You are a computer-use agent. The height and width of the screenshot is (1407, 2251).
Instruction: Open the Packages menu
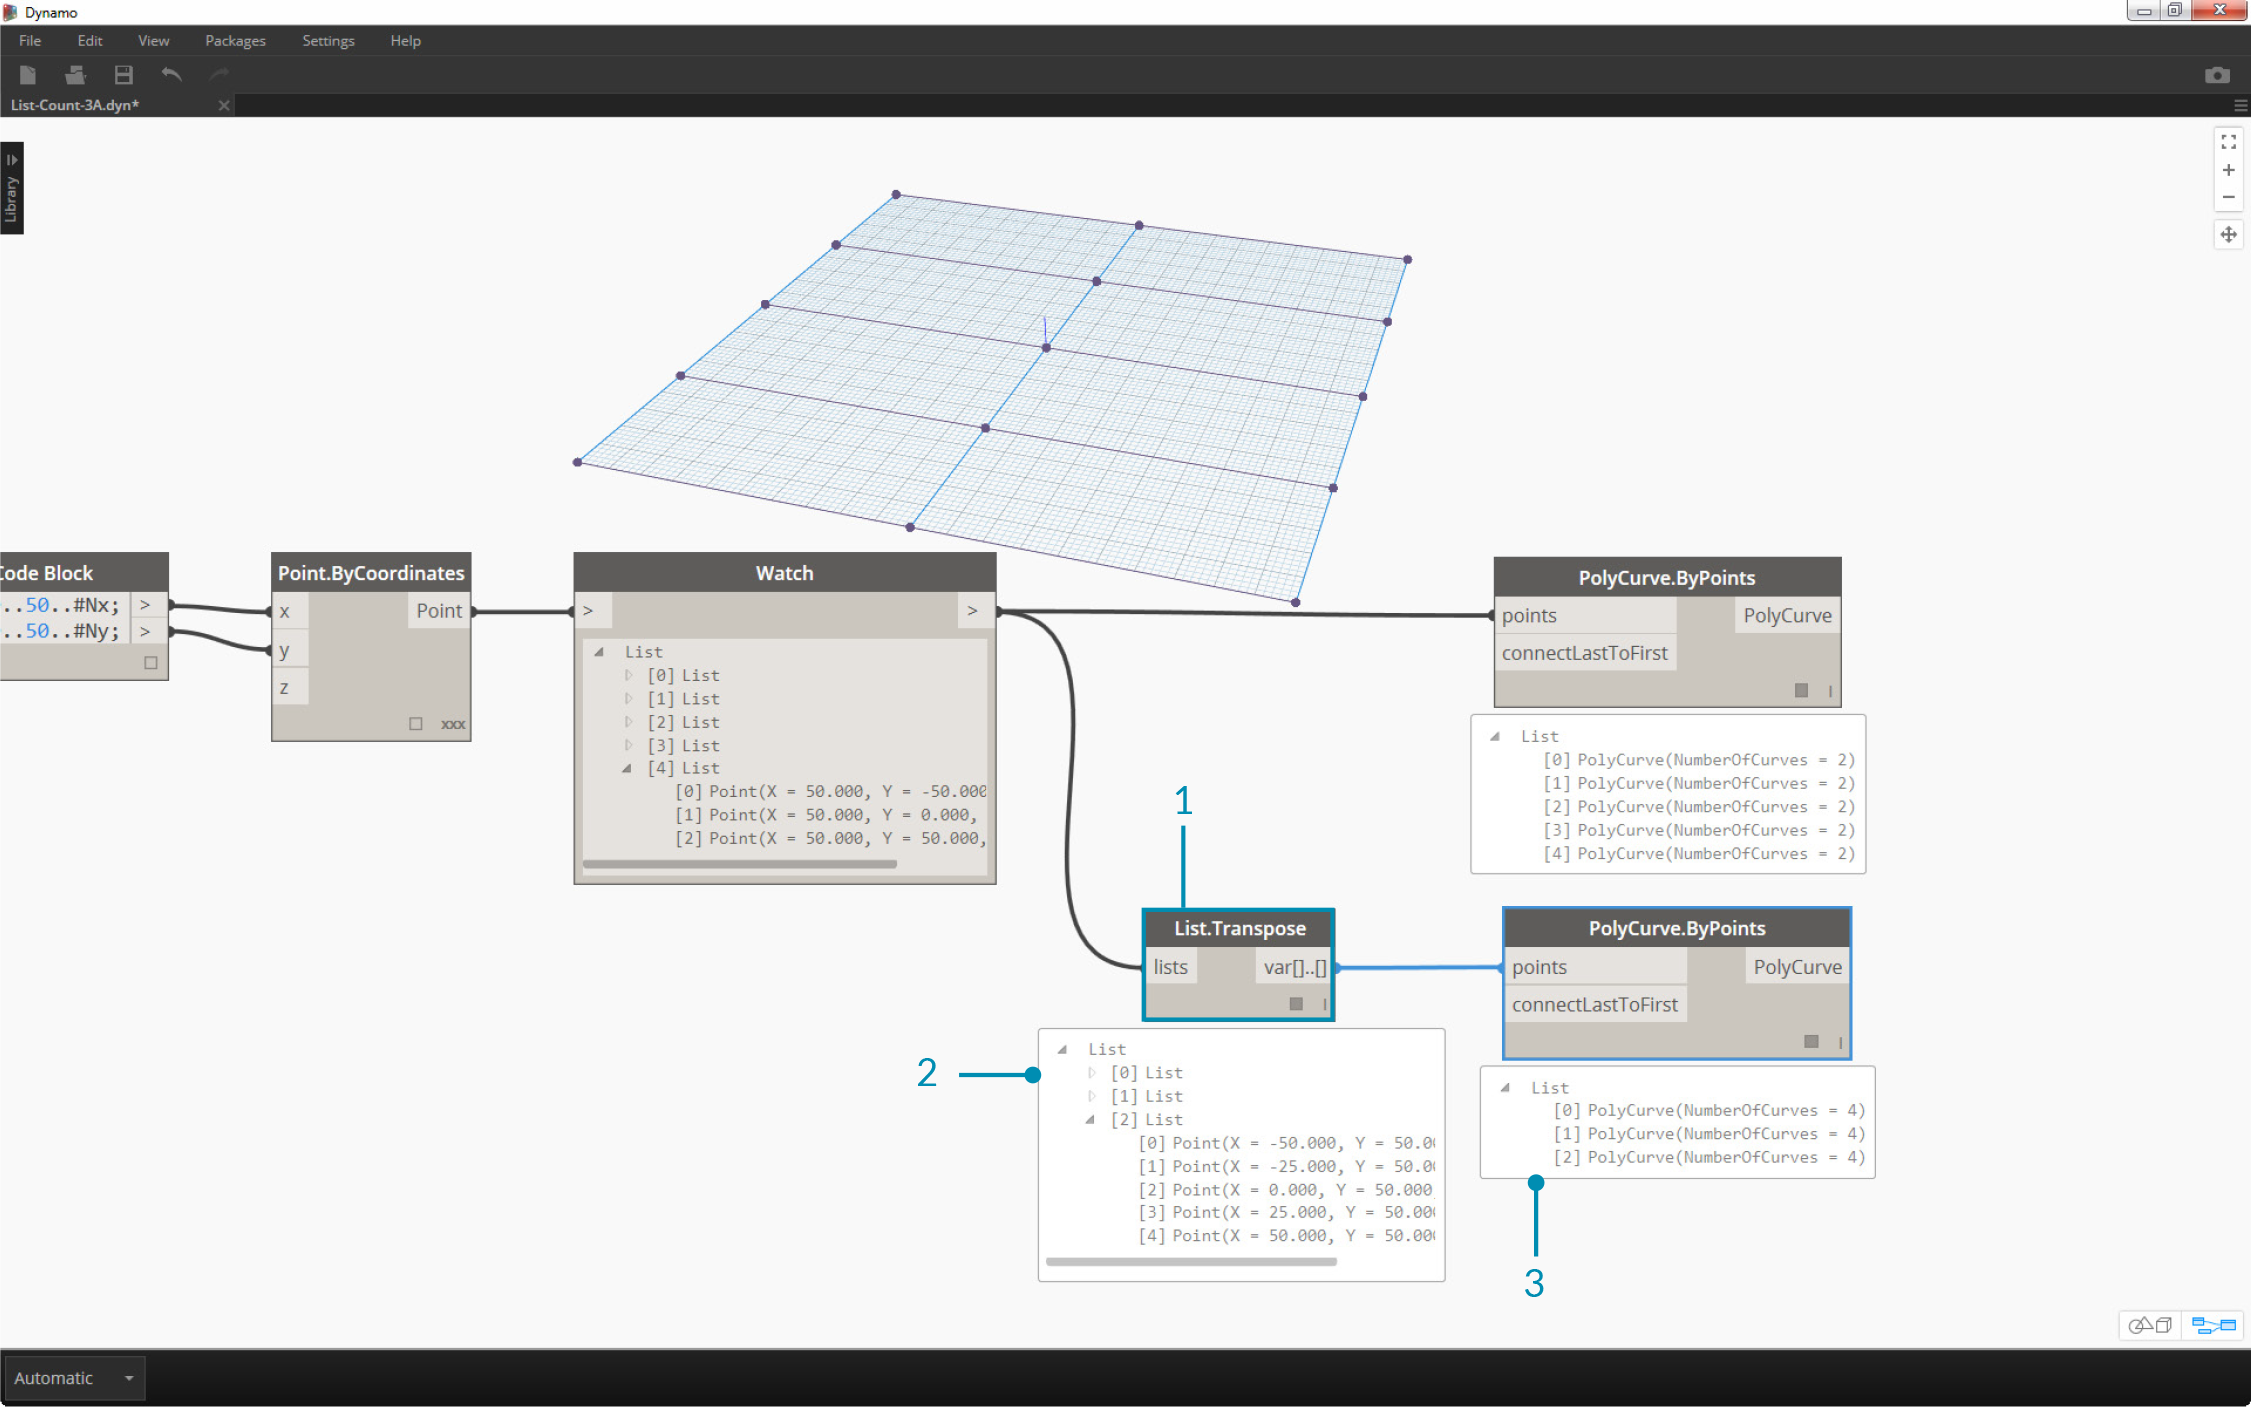(x=238, y=41)
